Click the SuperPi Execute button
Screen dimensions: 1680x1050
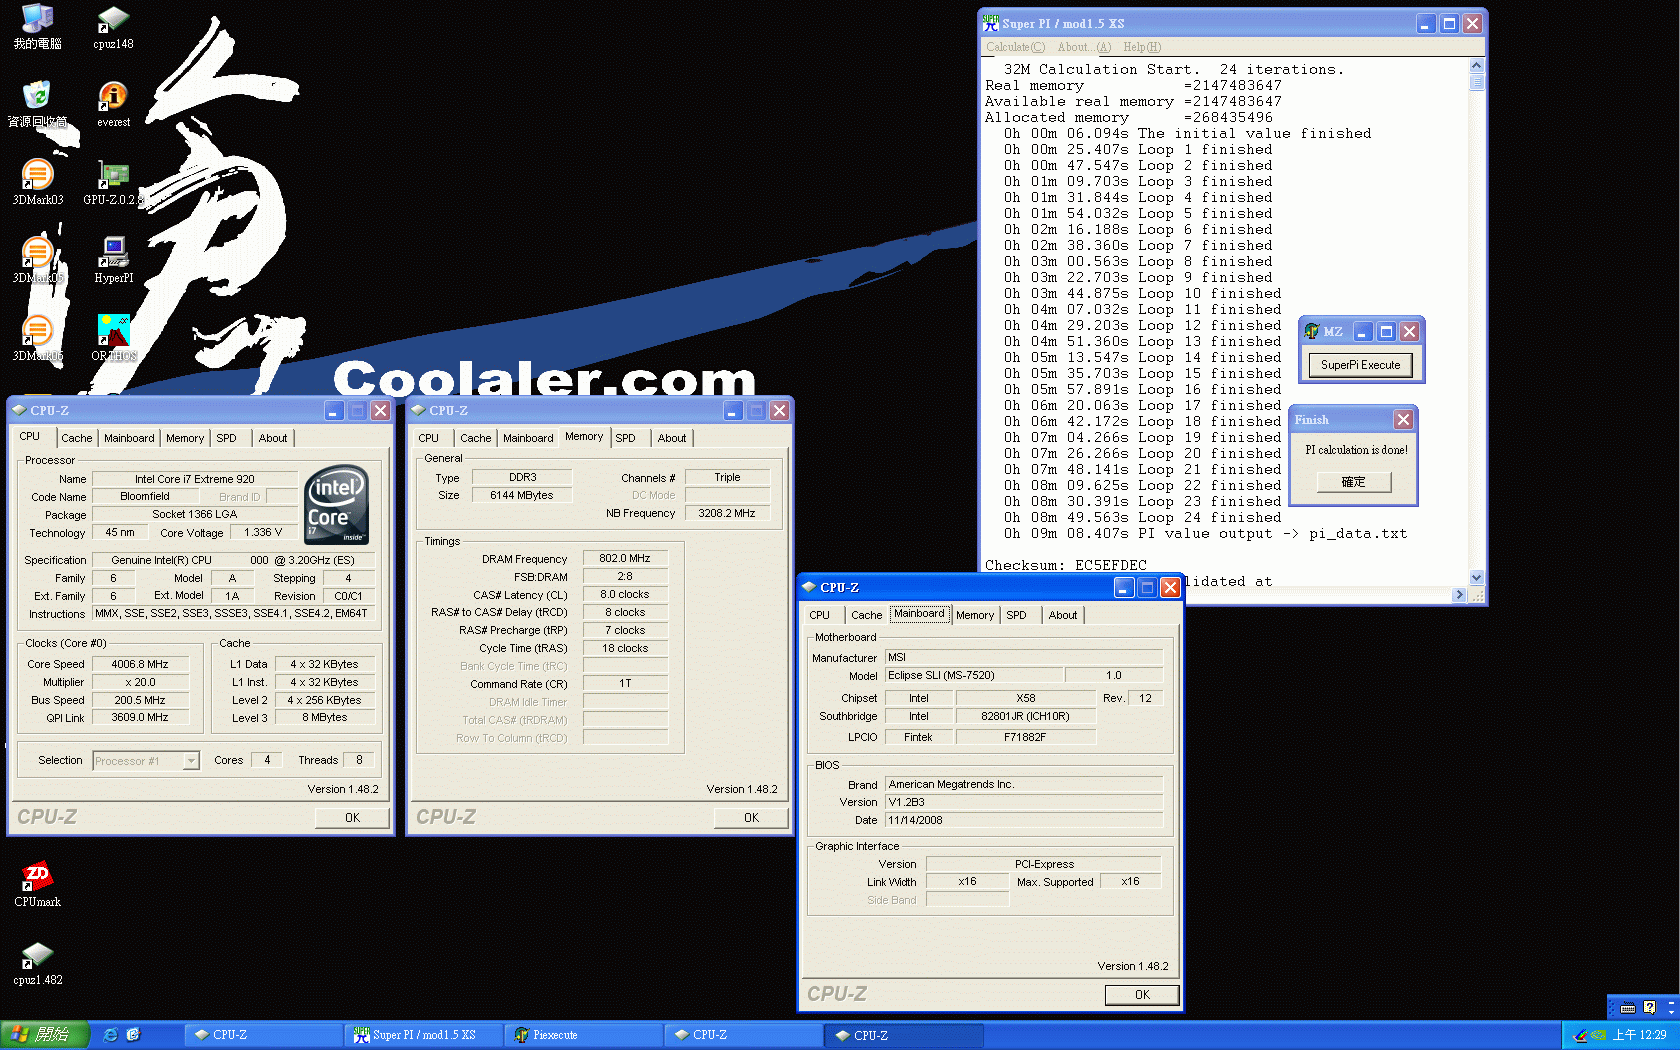[1360, 365]
